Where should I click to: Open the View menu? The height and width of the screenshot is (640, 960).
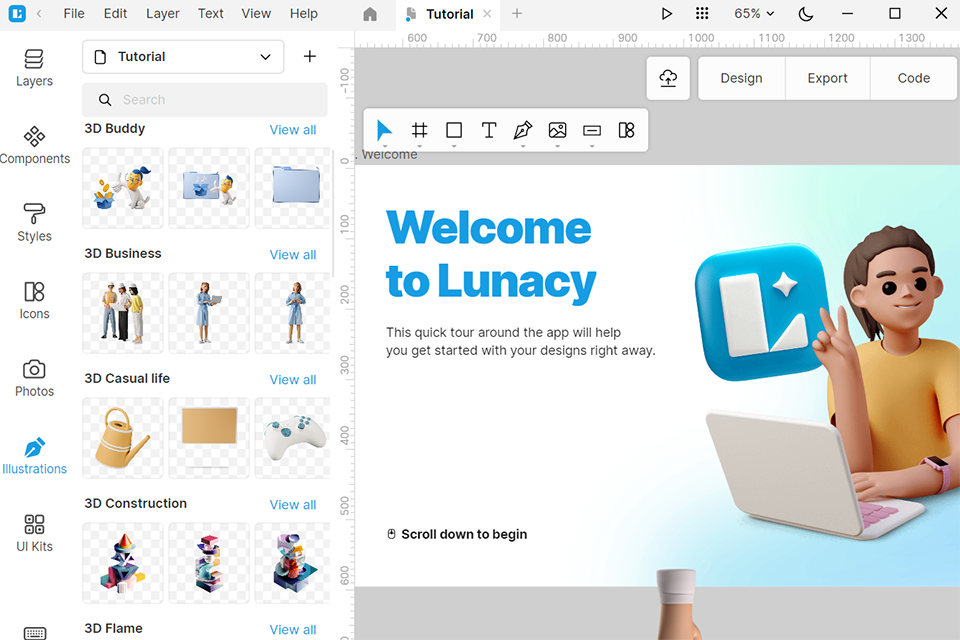(x=256, y=13)
